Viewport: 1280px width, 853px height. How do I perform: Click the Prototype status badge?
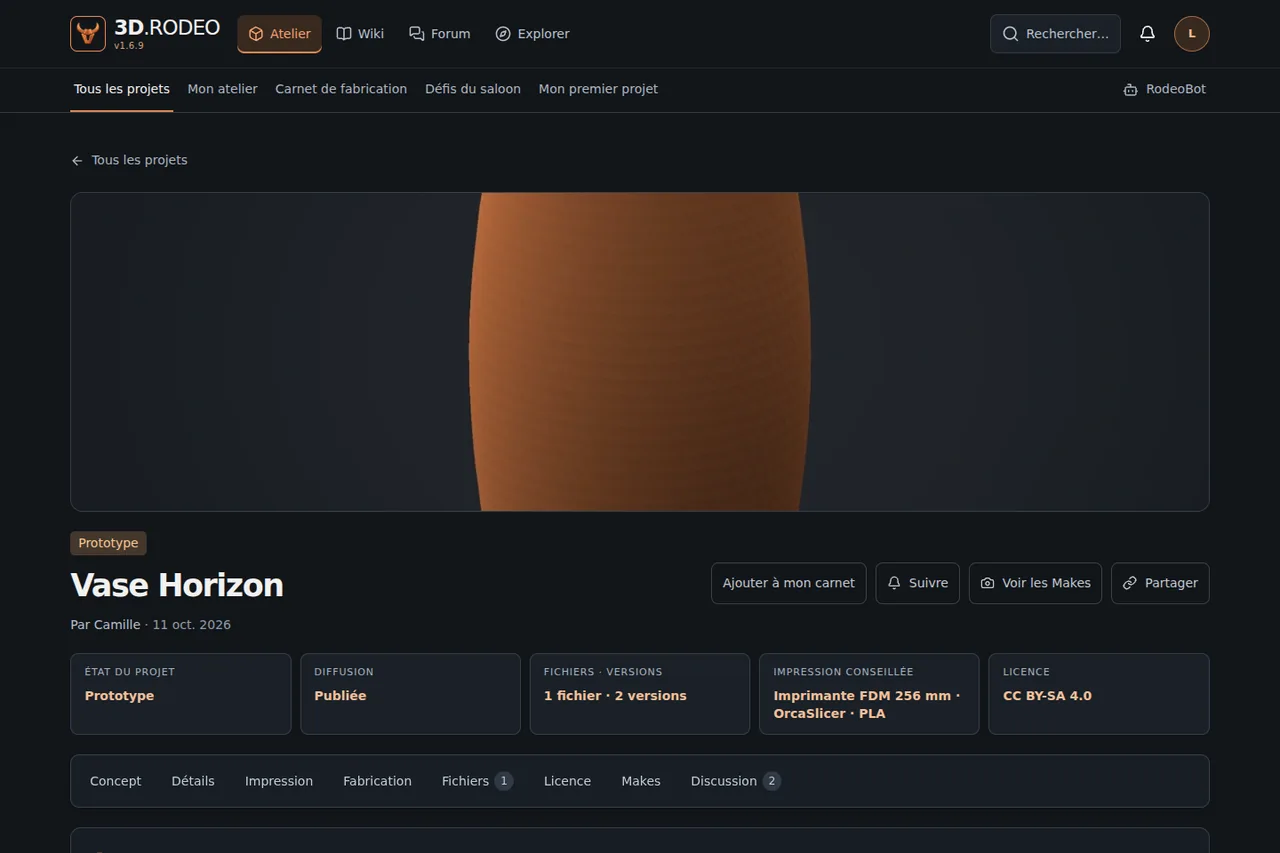[108, 543]
